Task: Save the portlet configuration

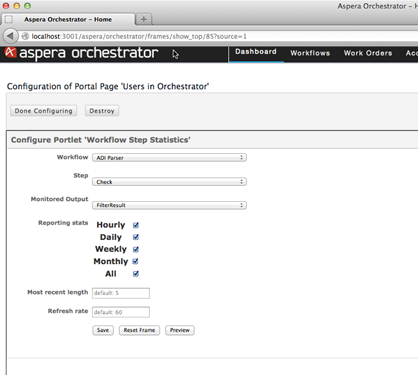Action: [103, 330]
